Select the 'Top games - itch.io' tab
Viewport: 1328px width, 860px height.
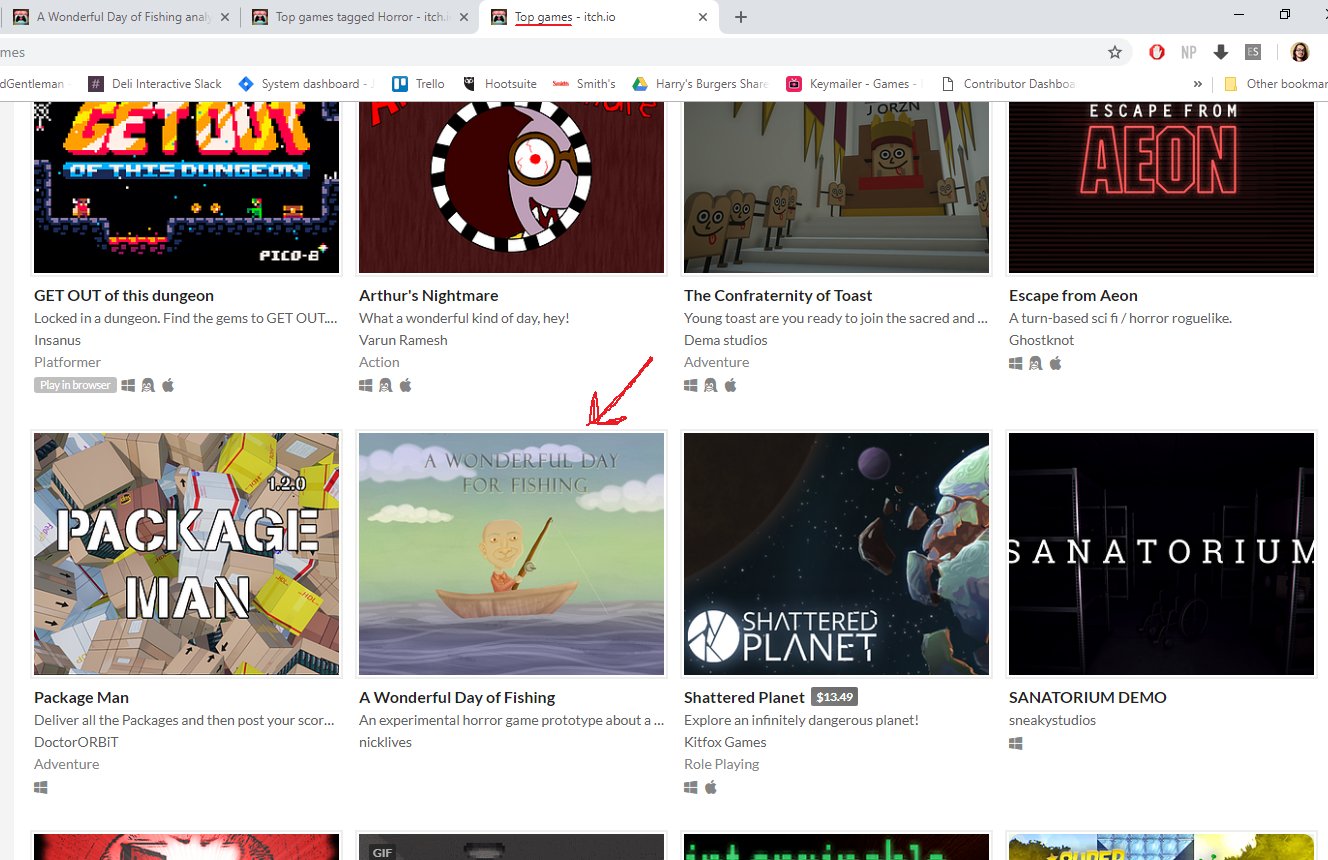point(599,17)
